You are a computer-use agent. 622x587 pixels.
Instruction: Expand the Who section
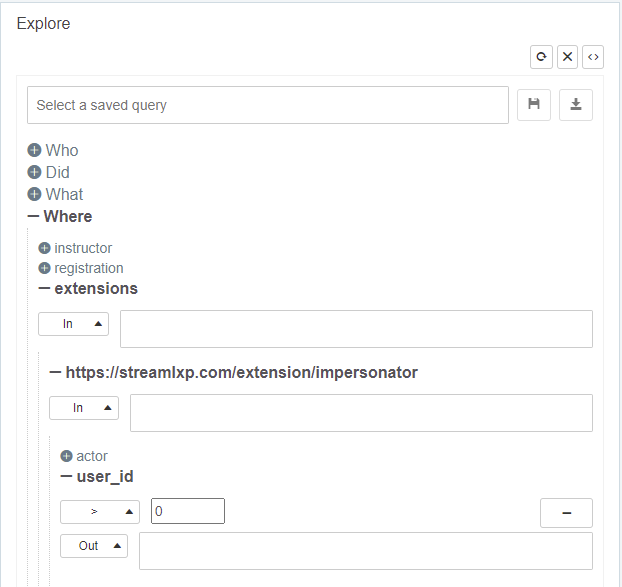[x=35, y=150]
